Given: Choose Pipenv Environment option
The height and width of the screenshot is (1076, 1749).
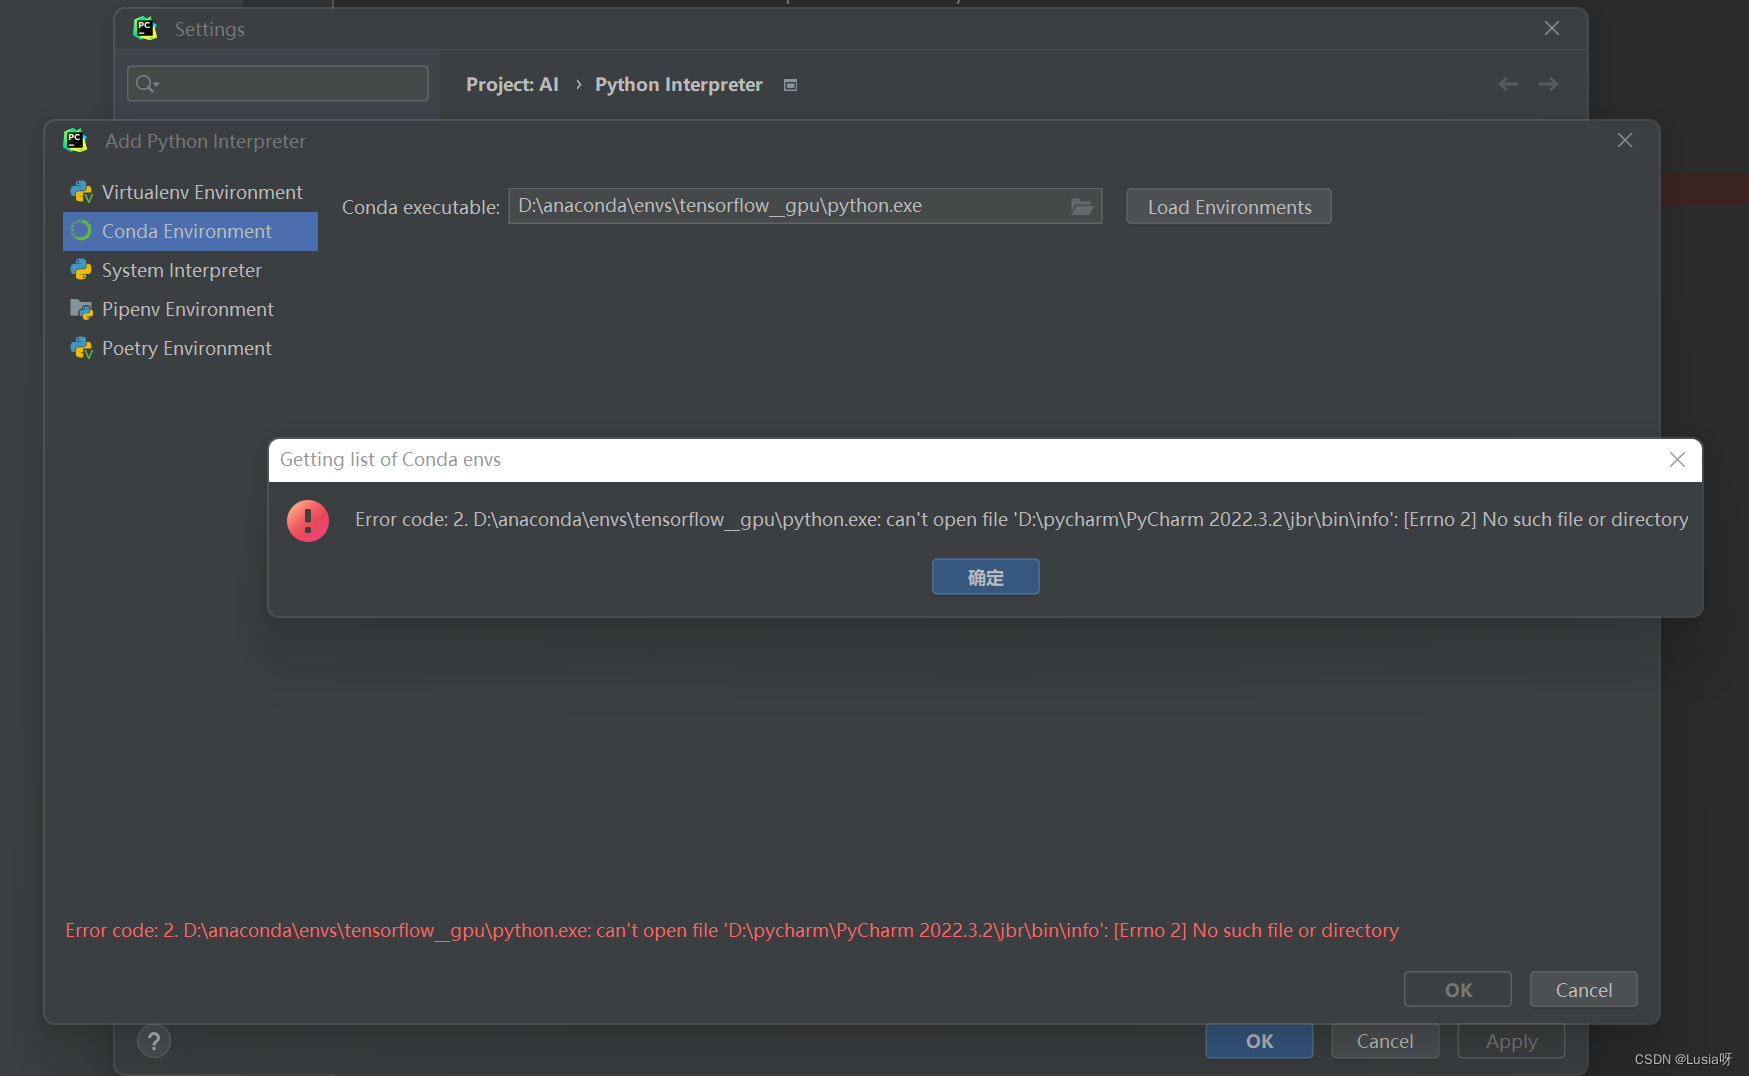Looking at the screenshot, I should pyautogui.click(x=190, y=309).
